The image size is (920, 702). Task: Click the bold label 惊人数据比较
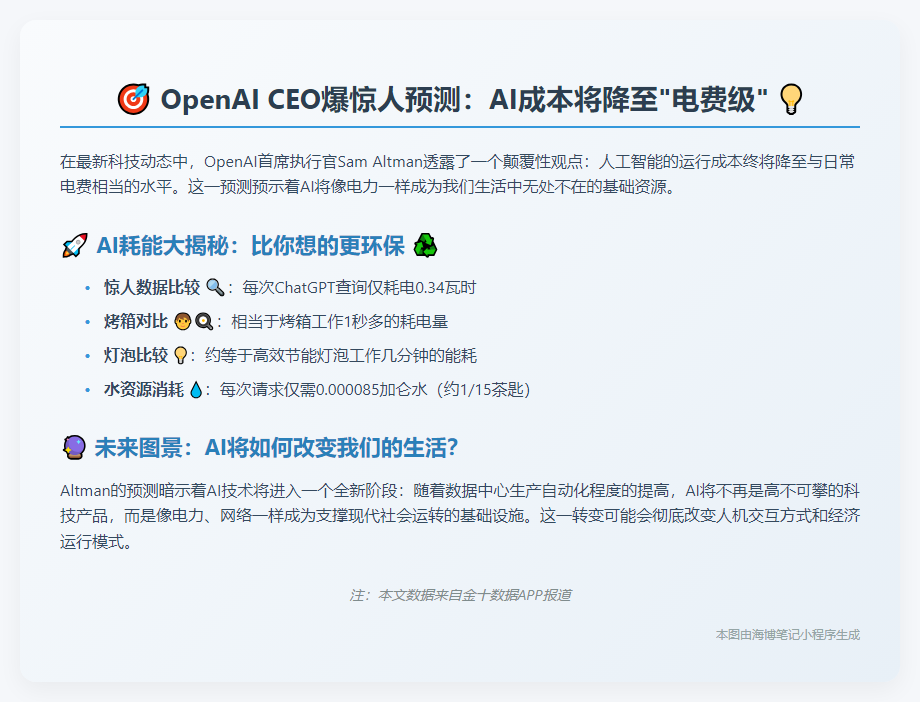[152, 288]
